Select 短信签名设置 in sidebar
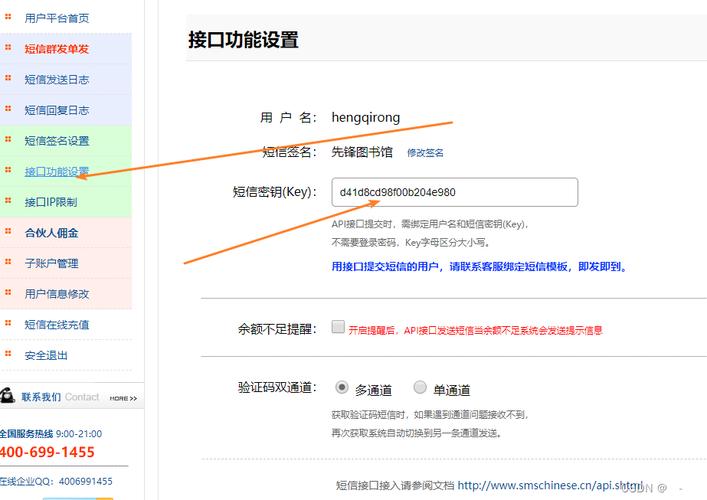 [57, 141]
